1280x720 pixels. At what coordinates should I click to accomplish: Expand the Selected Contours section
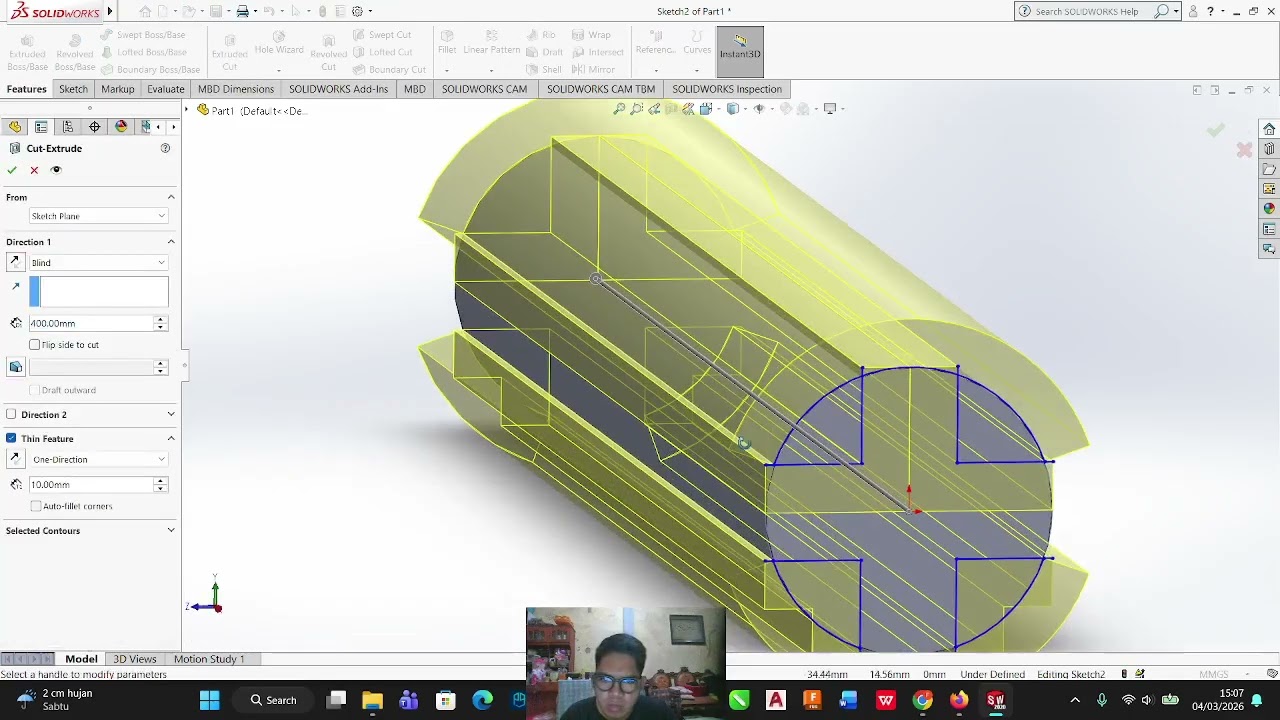coord(171,530)
